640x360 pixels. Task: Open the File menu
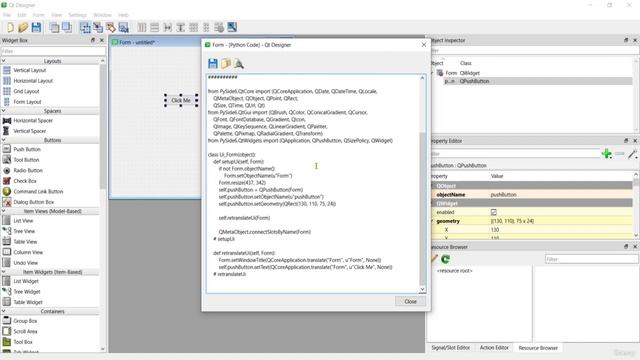coord(7,15)
